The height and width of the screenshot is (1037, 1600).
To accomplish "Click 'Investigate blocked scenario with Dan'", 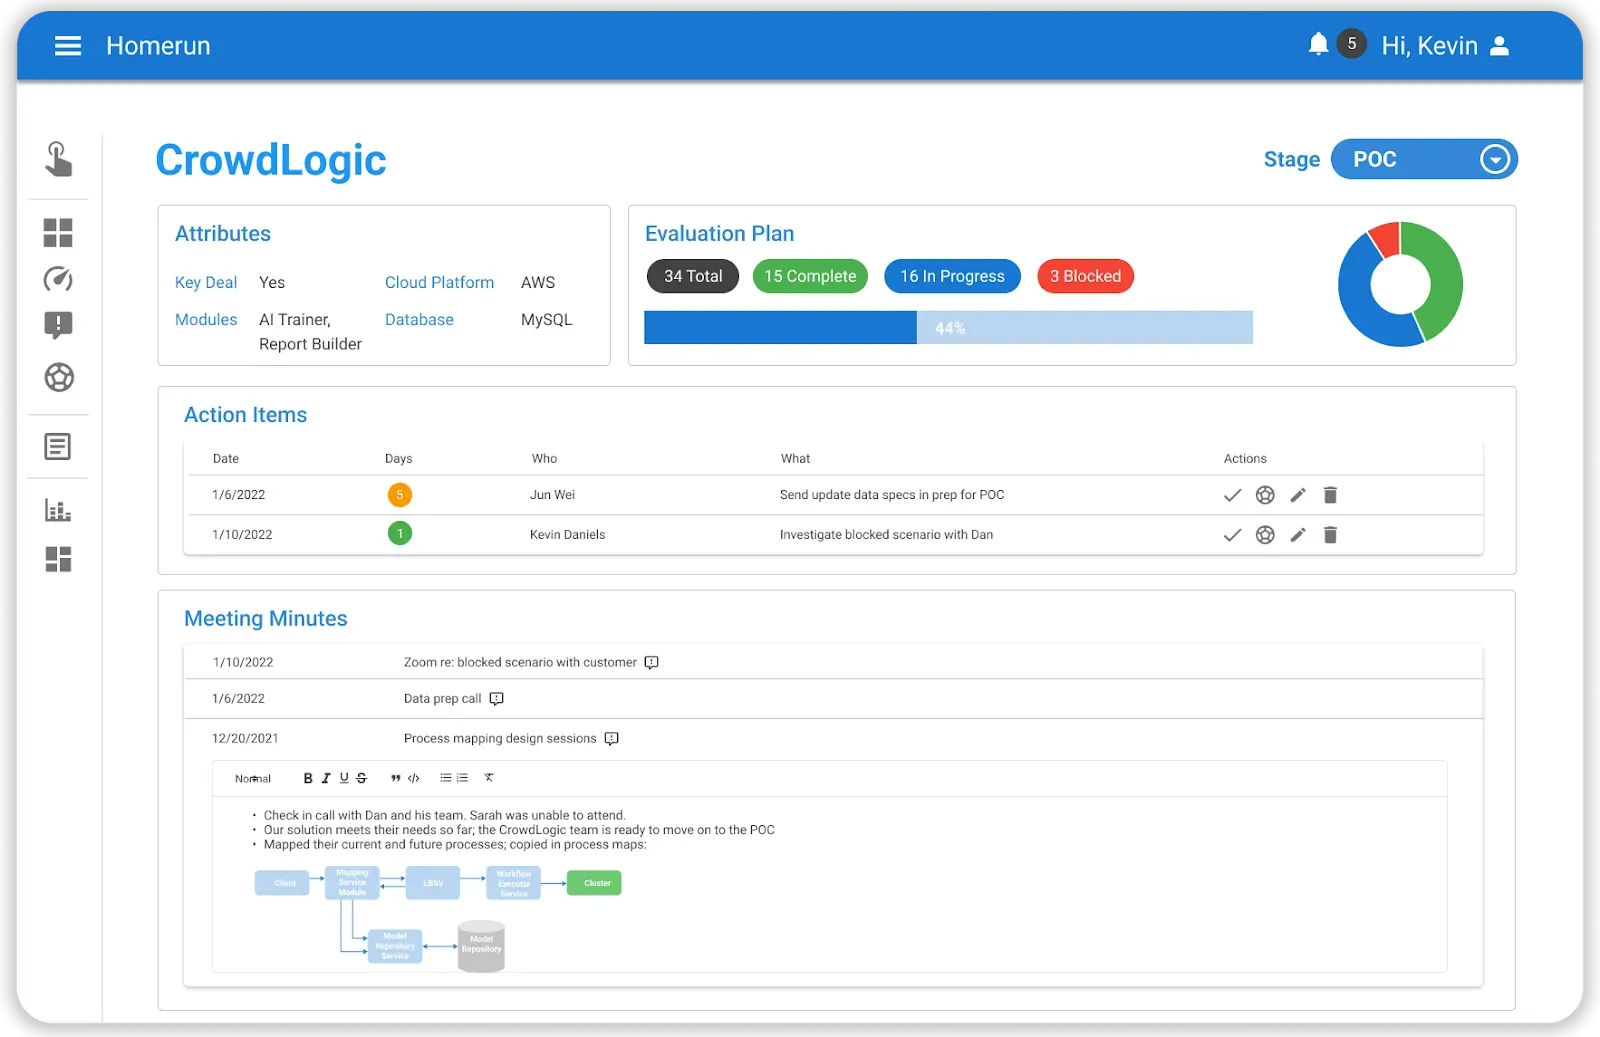I will click(x=886, y=535).
